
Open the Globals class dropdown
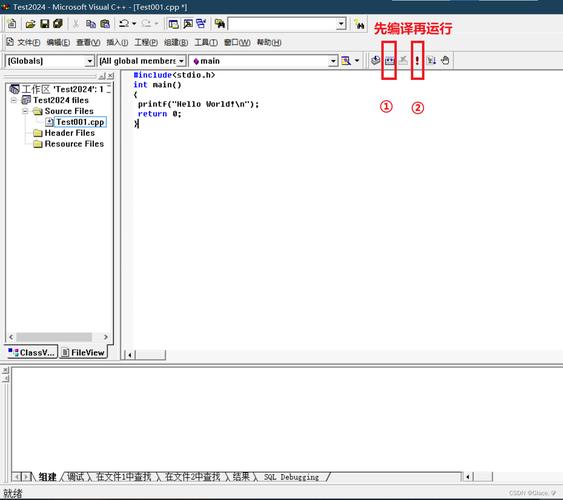89,61
